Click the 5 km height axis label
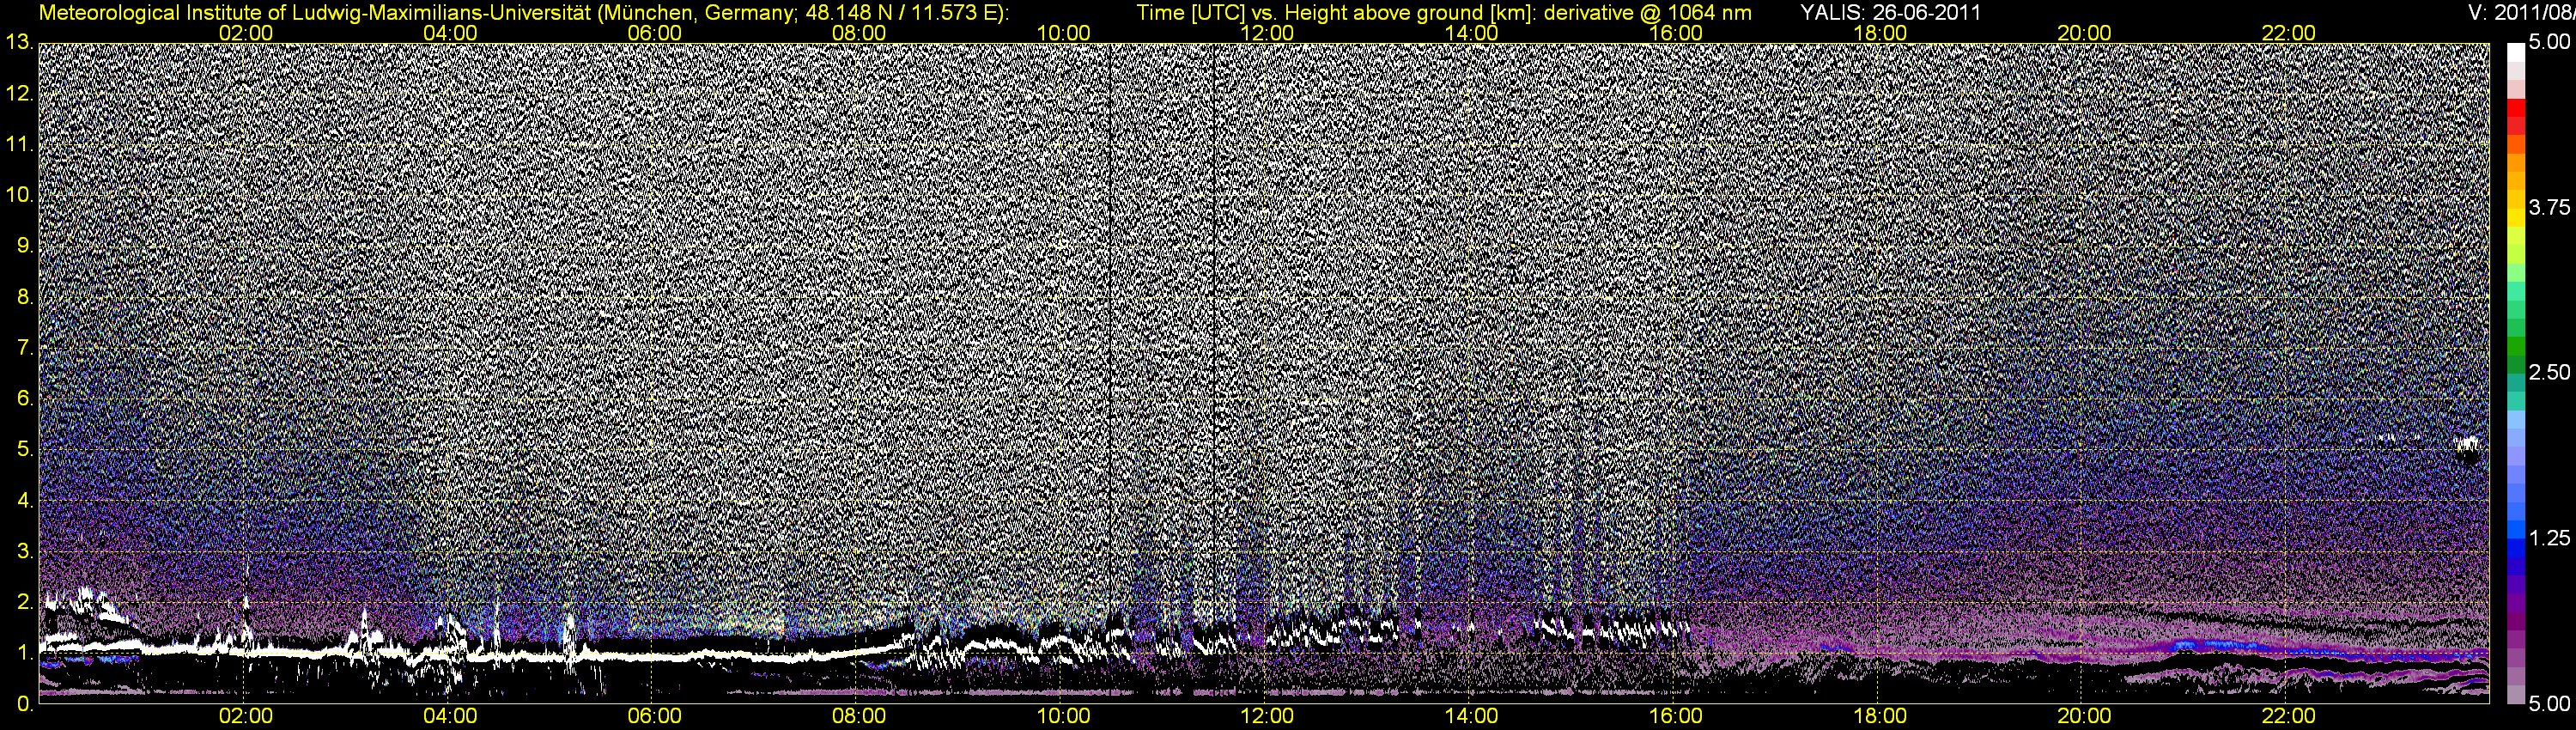2576x730 pixels. coord(24,450)
